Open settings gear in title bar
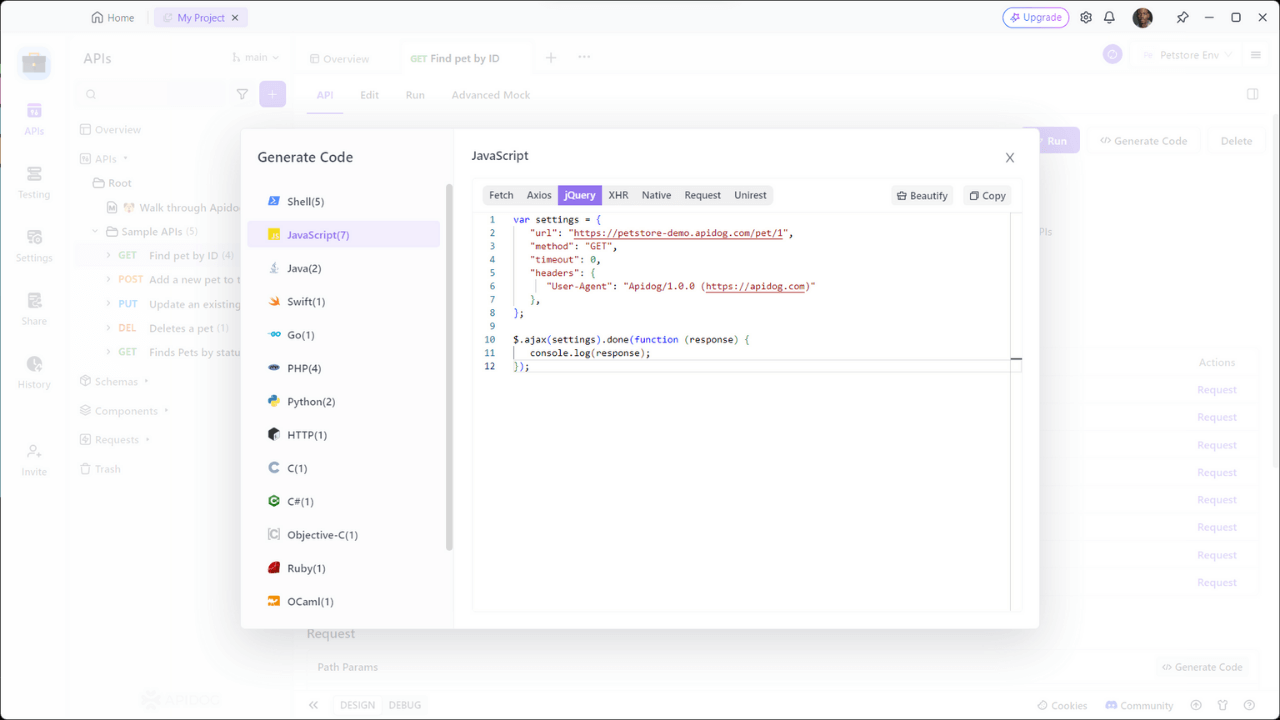This screenshot has width=1280, height=720. 1086,18
